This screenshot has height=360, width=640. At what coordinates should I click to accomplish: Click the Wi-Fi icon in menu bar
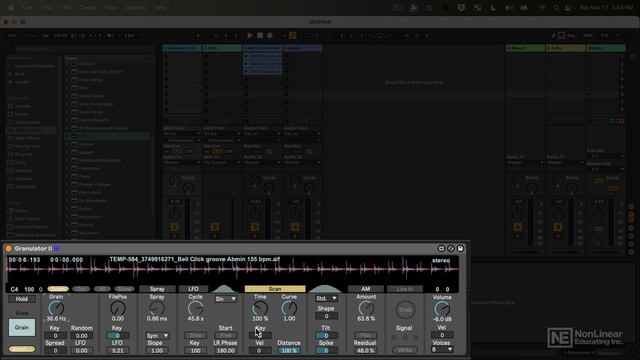pos(542,8)
